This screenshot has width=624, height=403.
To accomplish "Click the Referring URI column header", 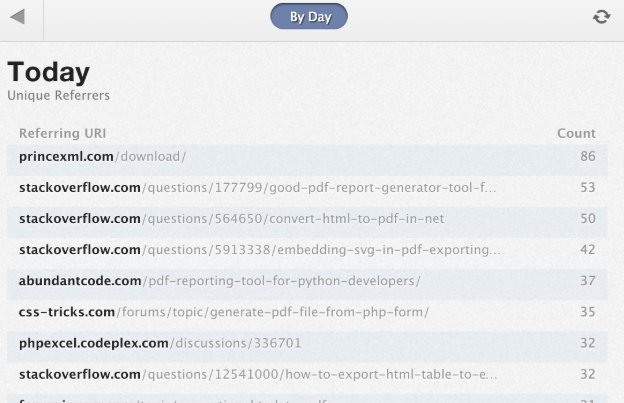I will point(62,133).
